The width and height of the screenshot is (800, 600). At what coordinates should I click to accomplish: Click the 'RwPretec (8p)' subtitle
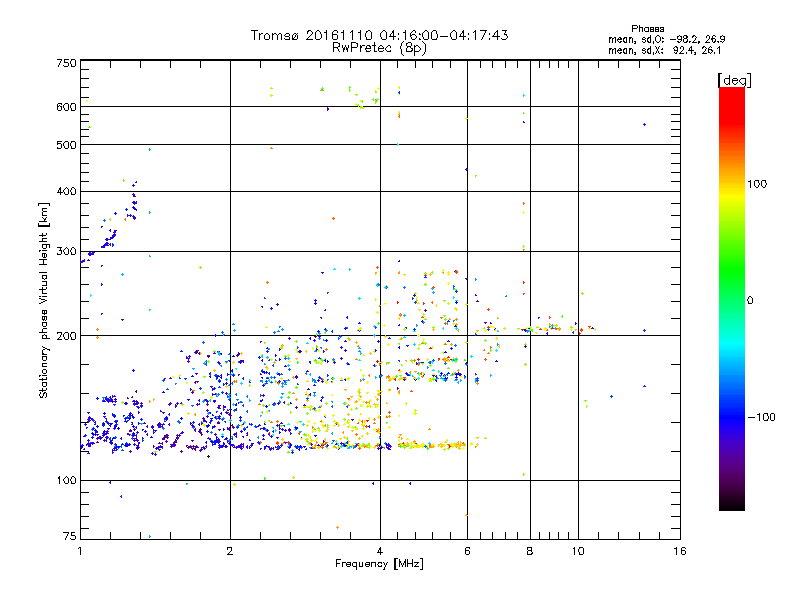click(379, 48)
